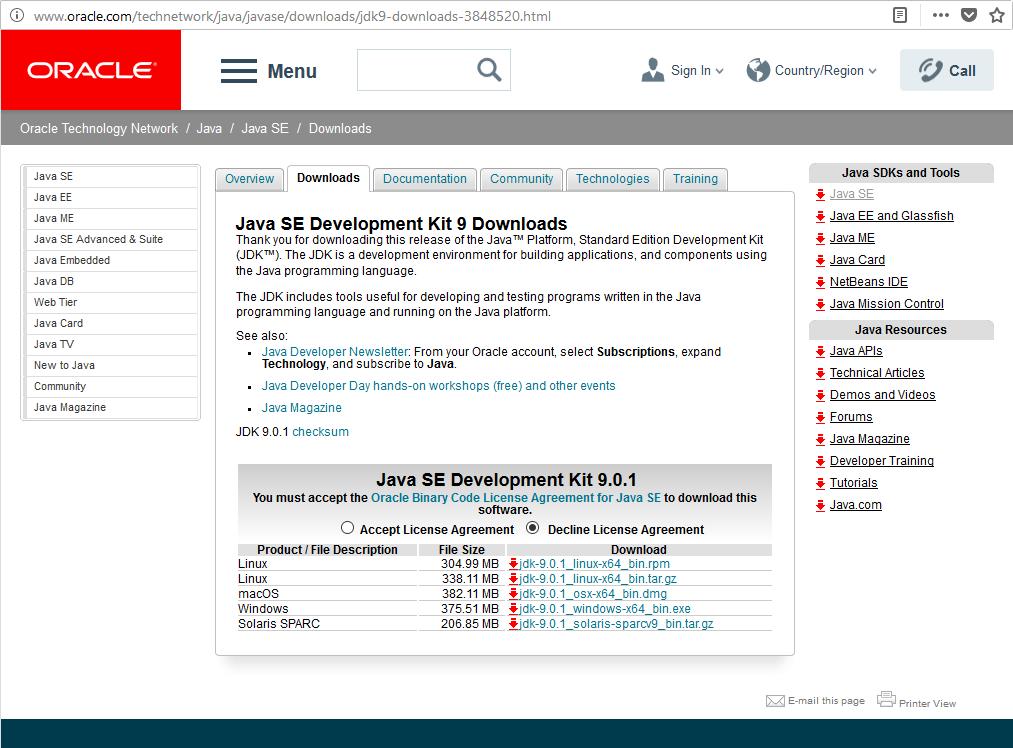Open the Java Developer Newsletter link
1013x748 pixels.
click(335, 351)
